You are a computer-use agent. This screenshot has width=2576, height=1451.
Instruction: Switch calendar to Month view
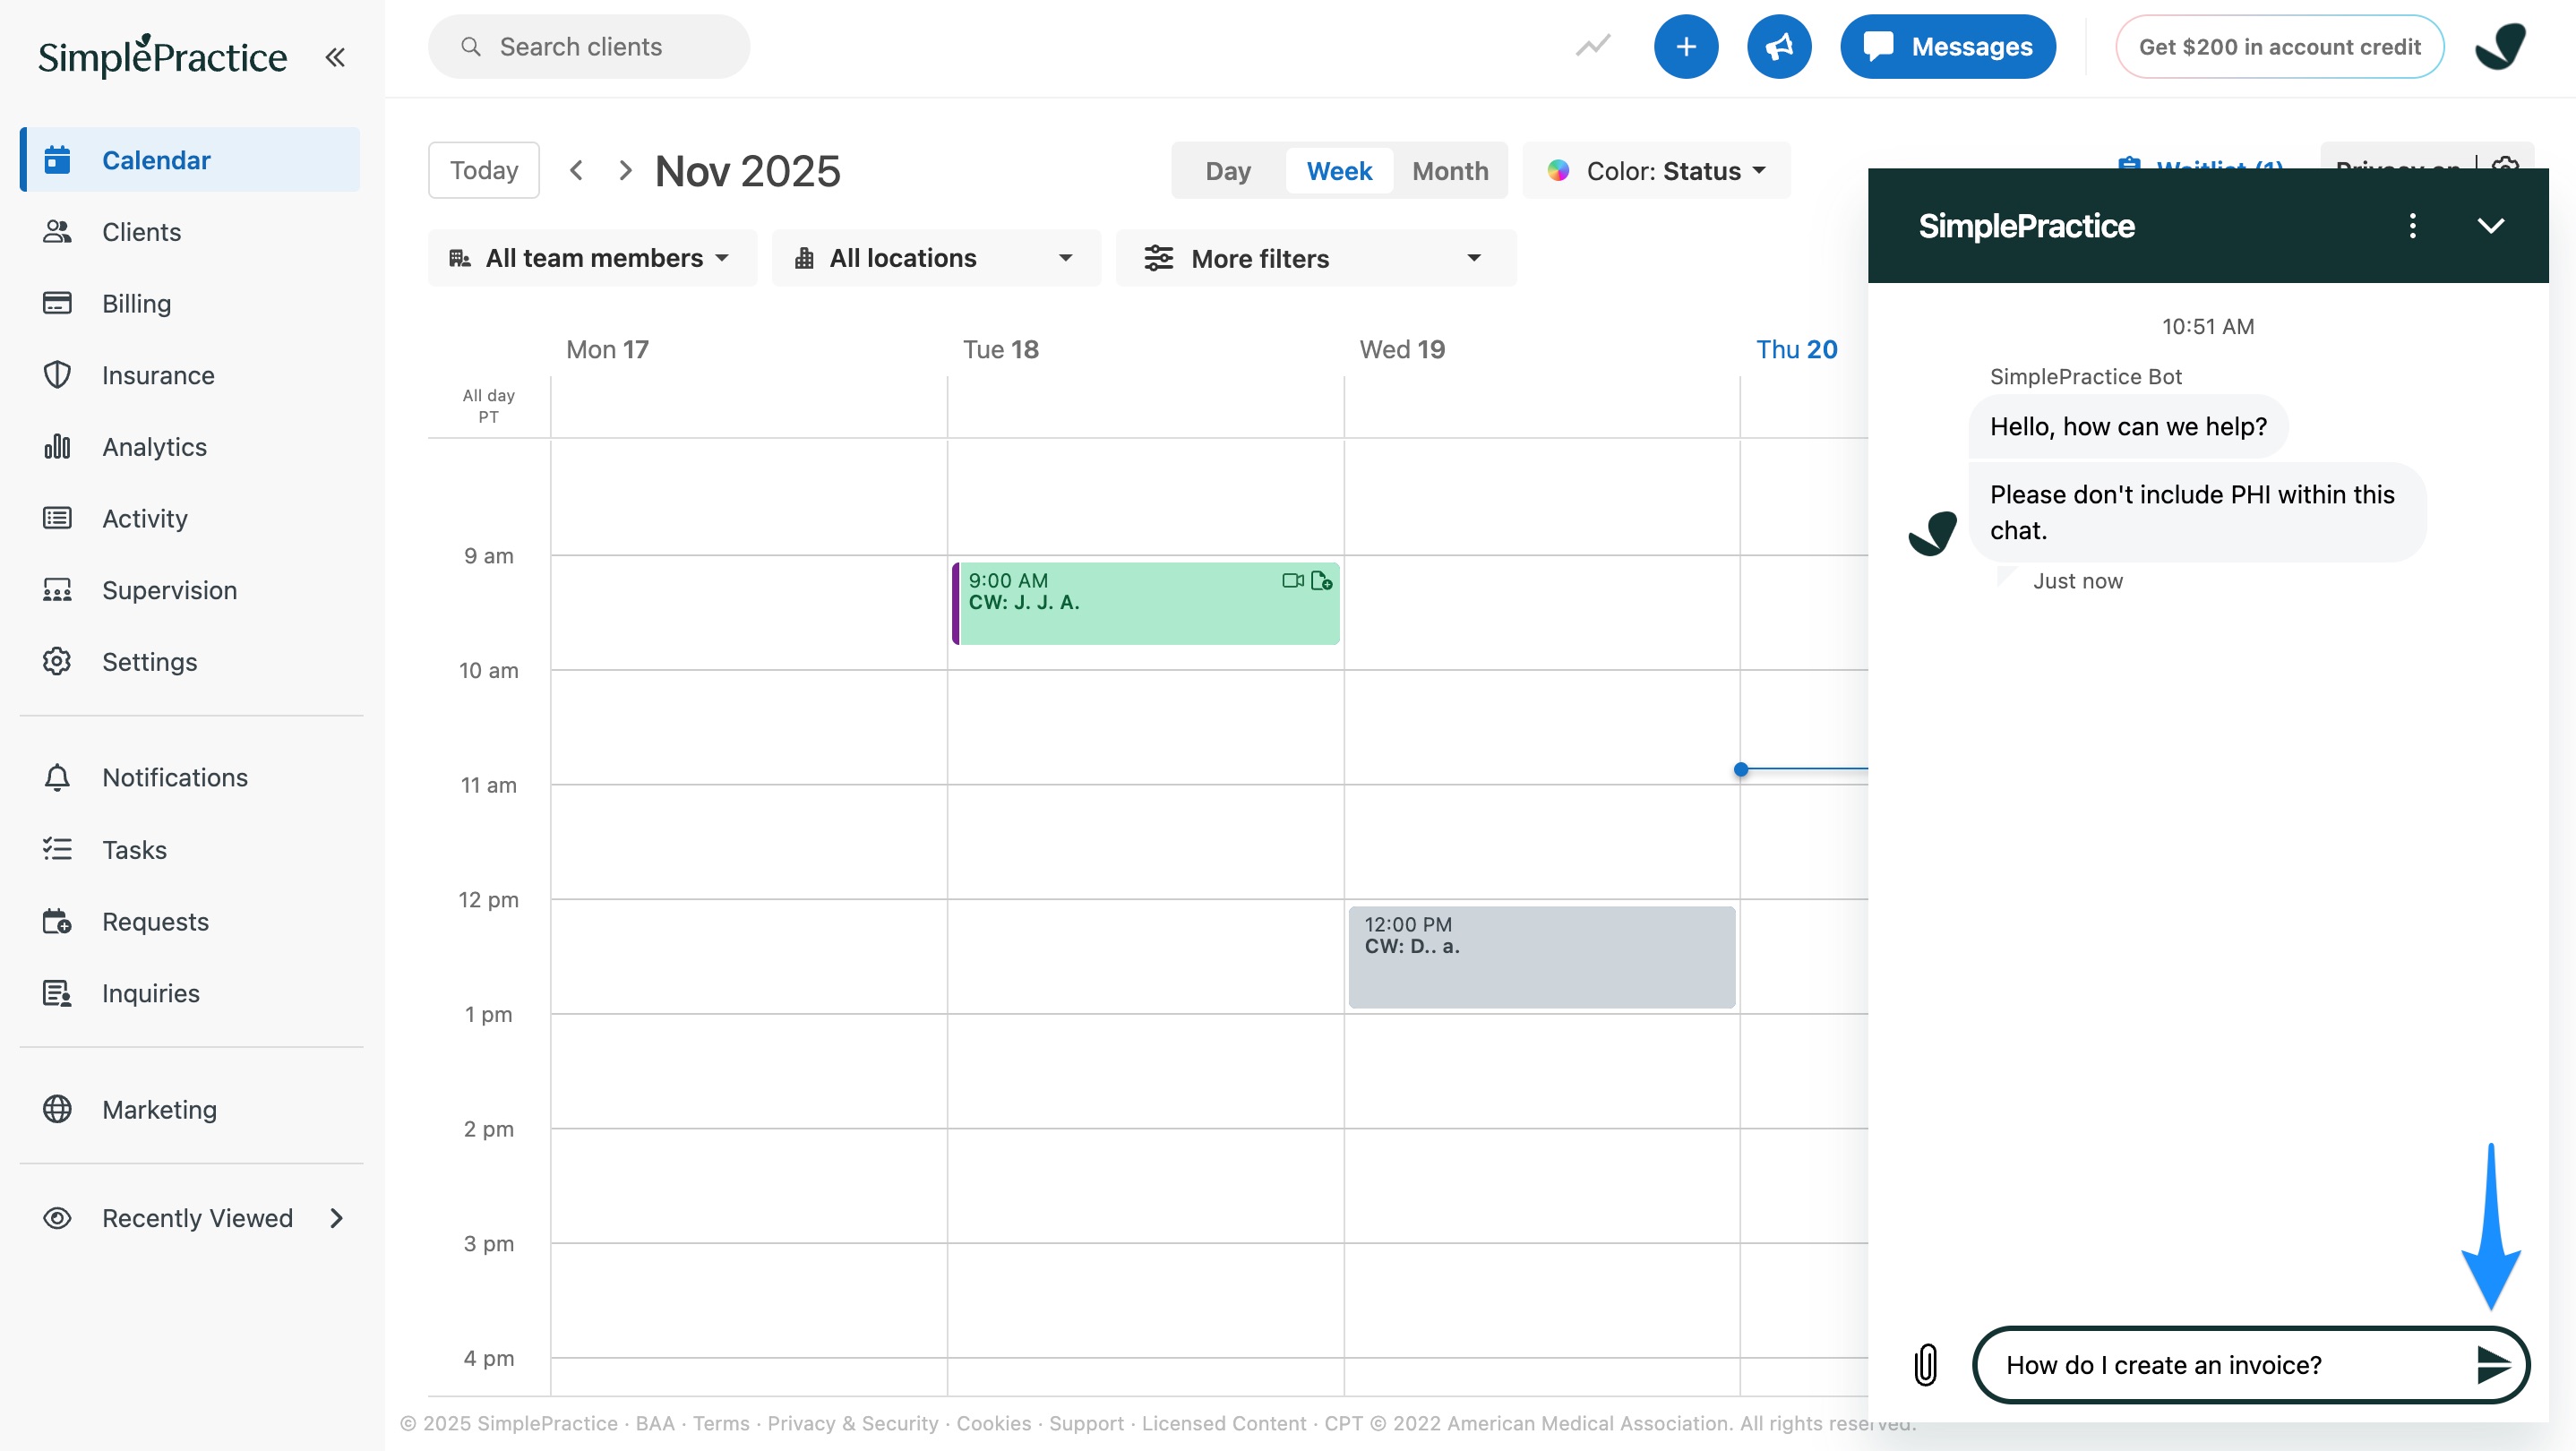pos(1450,171)
